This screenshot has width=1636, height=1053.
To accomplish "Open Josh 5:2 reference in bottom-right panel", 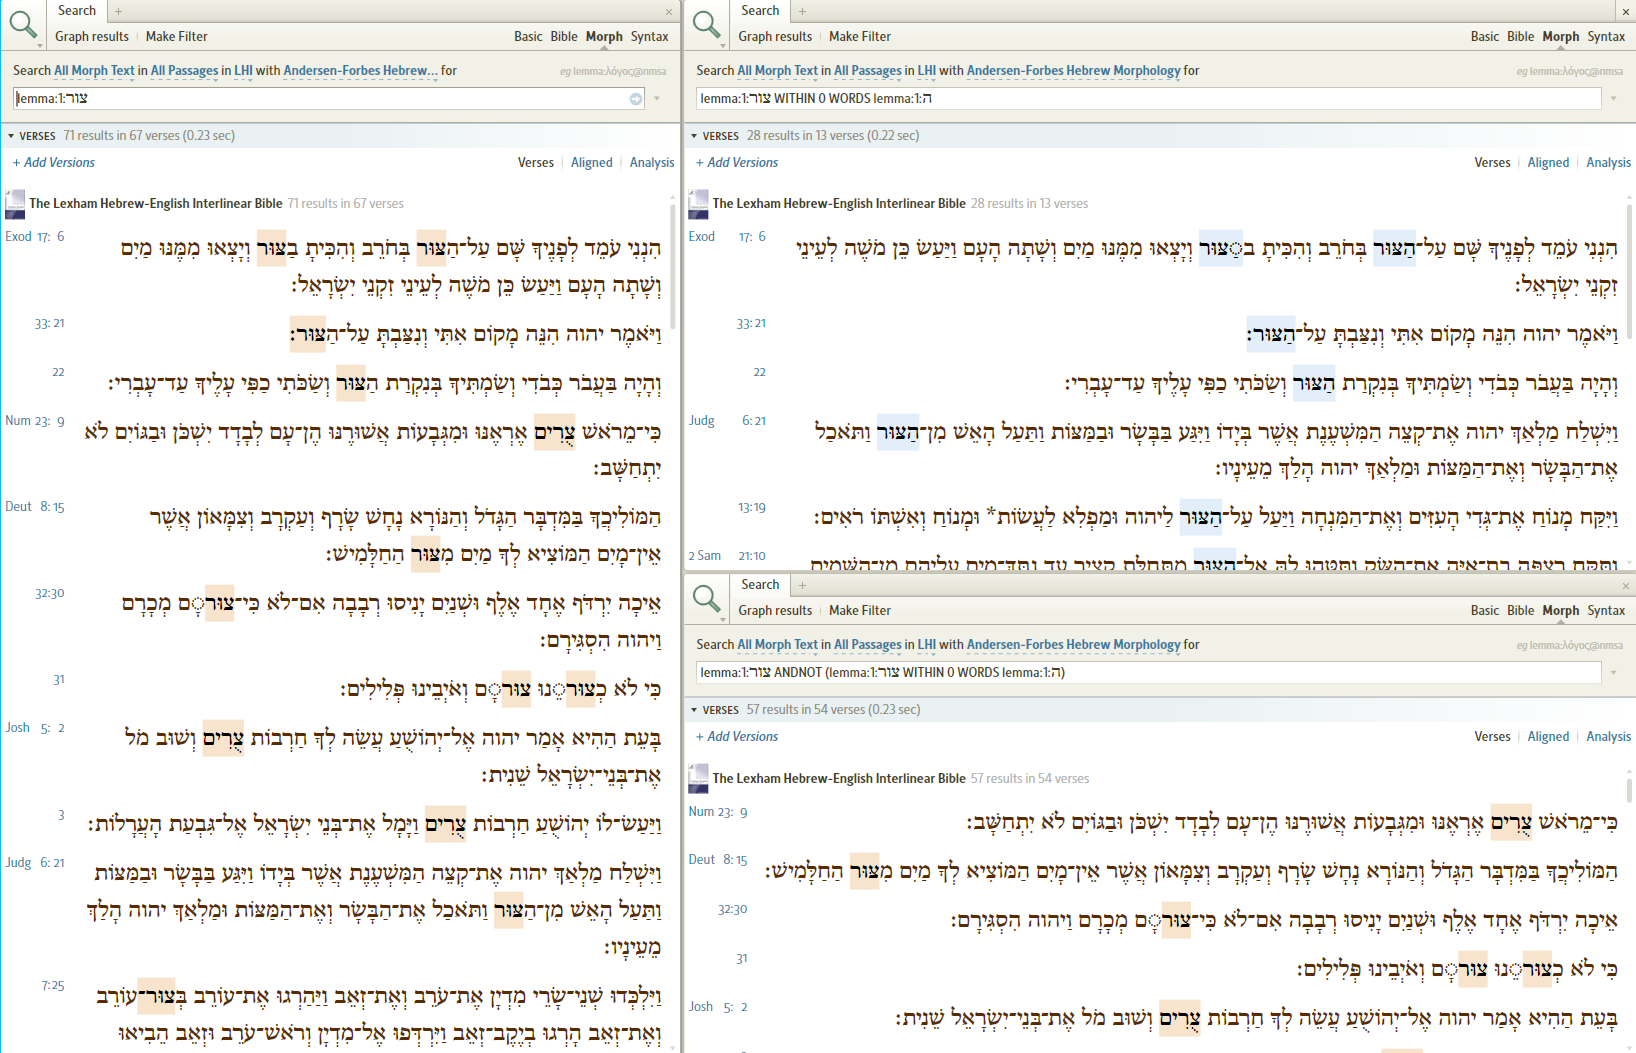I will tap(718, 1007).
